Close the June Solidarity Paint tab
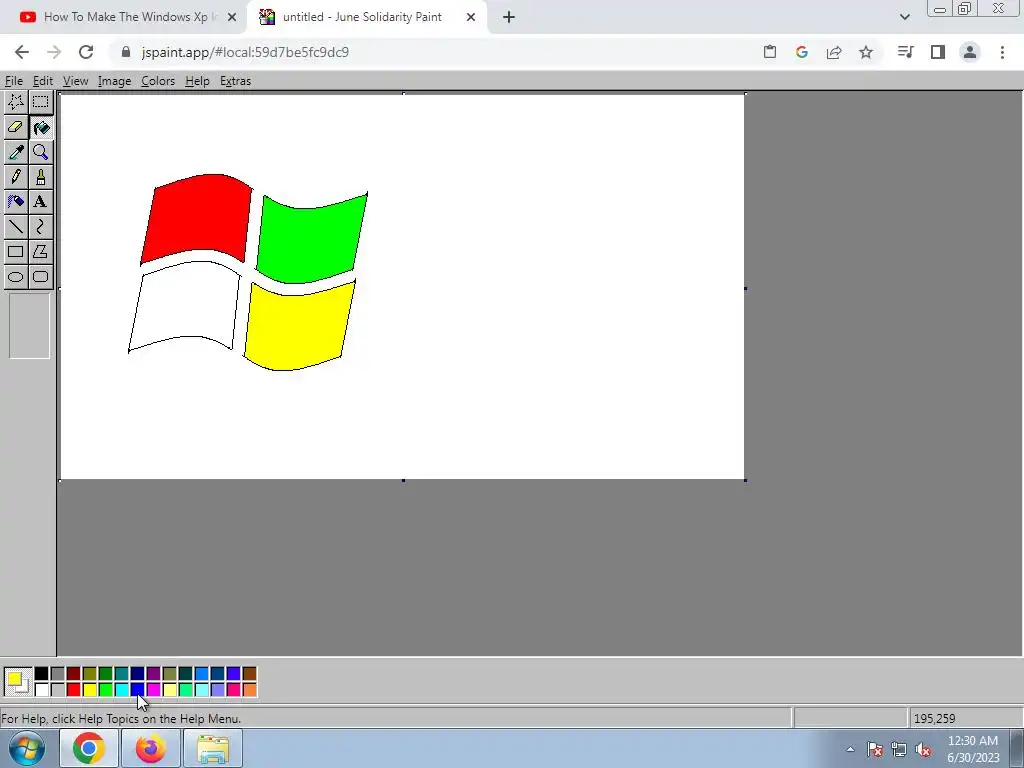 point(471,17)
